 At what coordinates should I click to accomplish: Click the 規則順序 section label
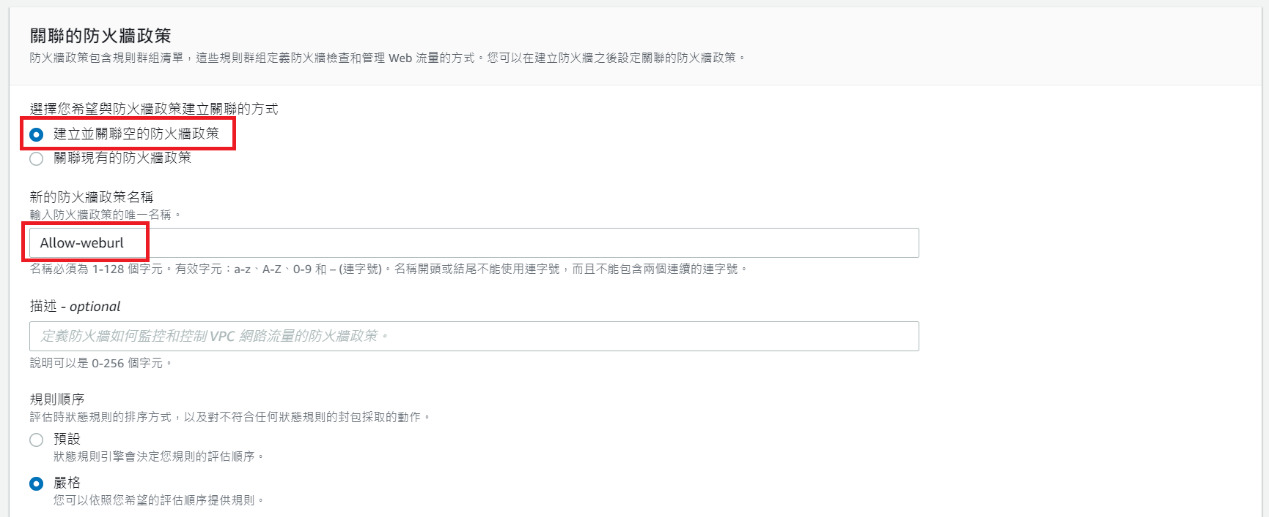(57, 399)
